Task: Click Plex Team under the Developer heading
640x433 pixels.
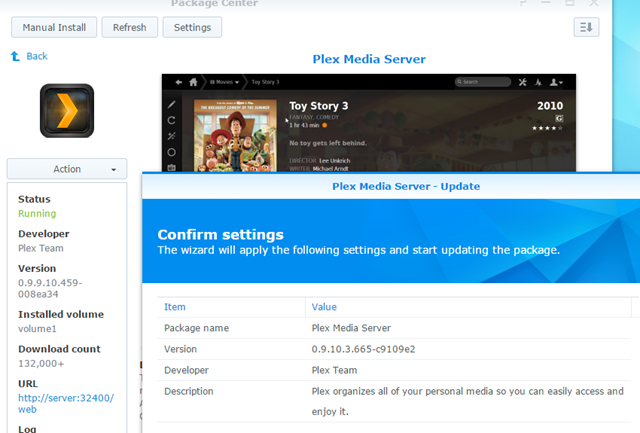Action: 40,248
